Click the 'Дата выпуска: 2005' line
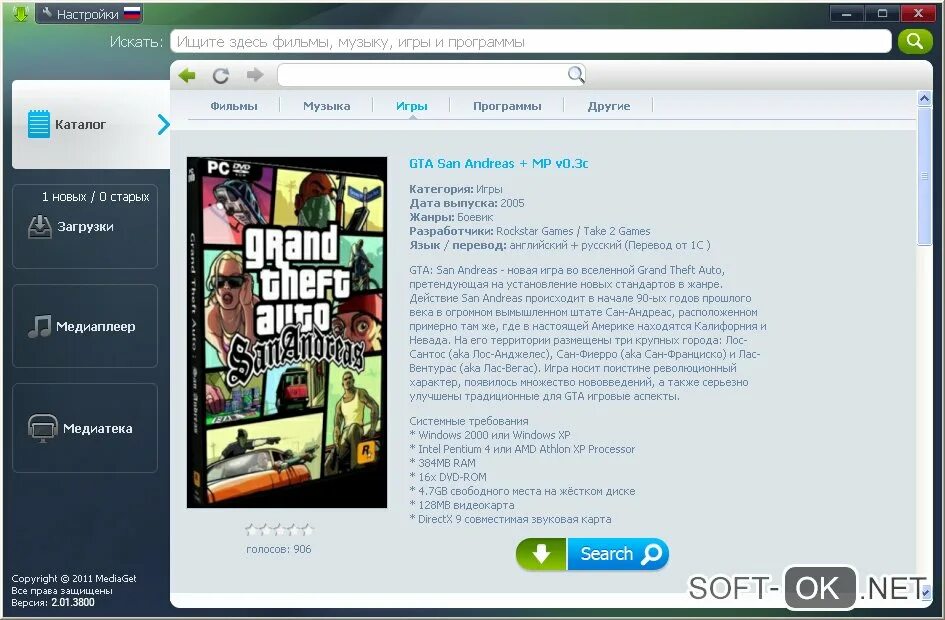The width and height of the screenshot is (945, 620). (467, 203)
